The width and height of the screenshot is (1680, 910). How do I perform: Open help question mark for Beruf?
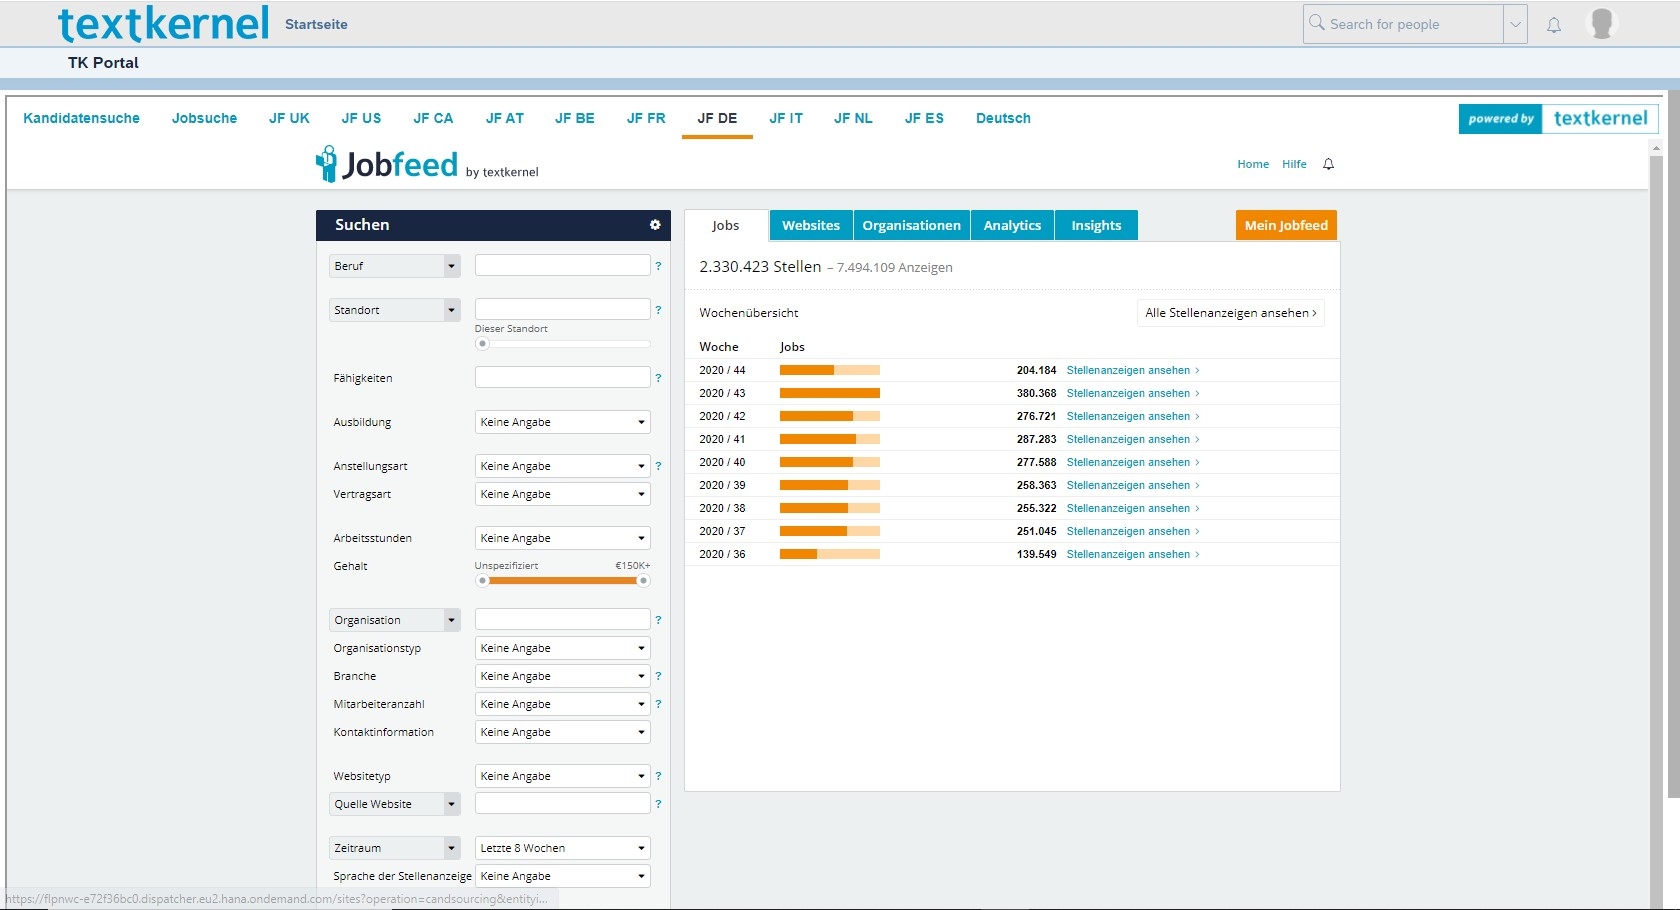tap(658, 266)
